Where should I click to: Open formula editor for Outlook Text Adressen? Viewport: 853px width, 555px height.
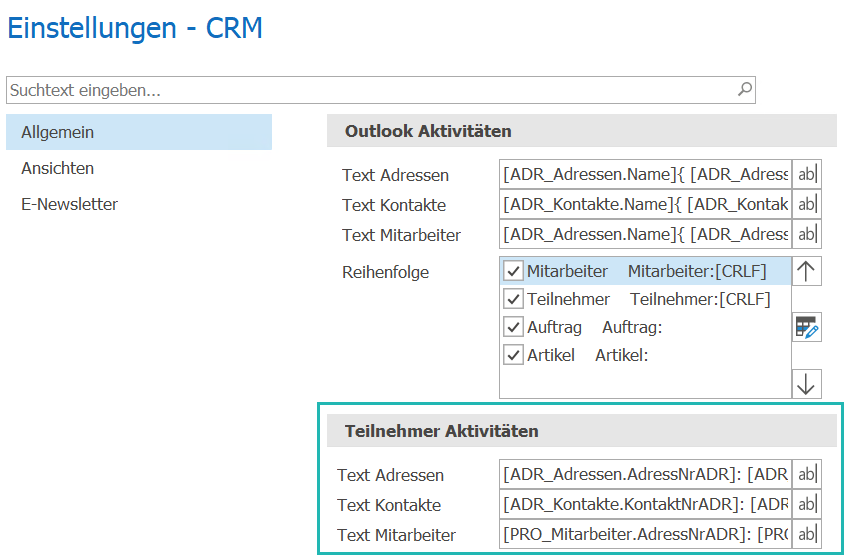[x=807, y=174]
